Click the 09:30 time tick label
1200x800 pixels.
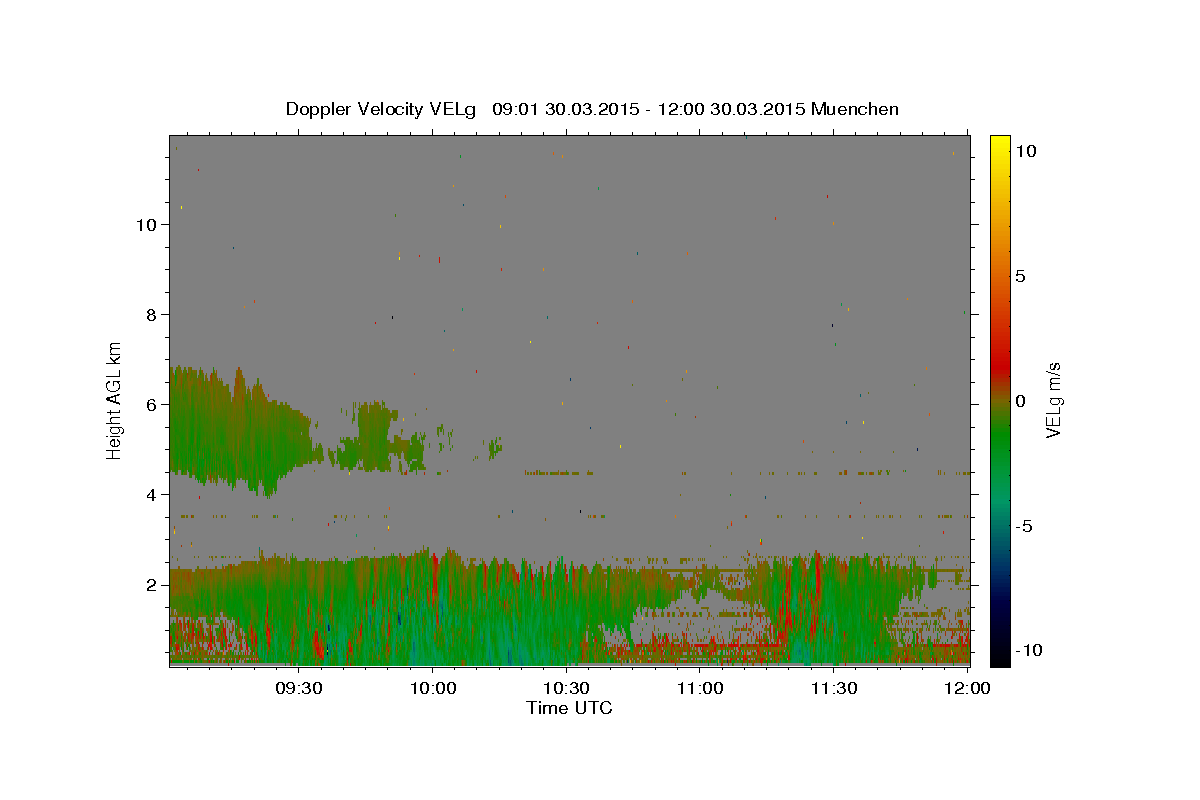298,688
